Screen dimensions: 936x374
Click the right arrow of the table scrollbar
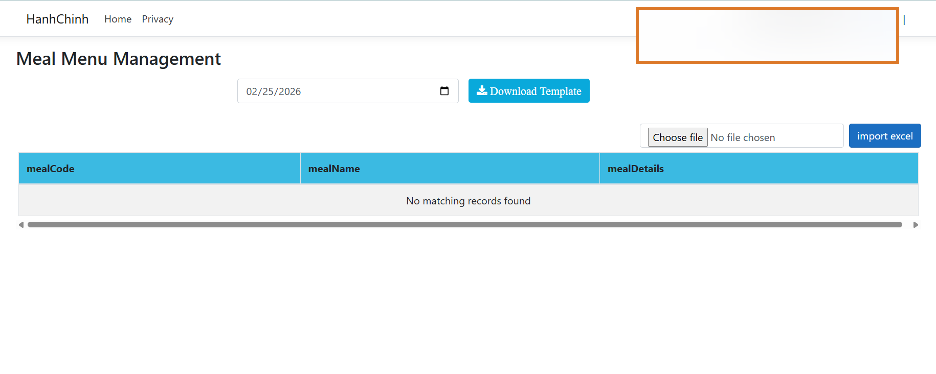[x=916, y=225]
